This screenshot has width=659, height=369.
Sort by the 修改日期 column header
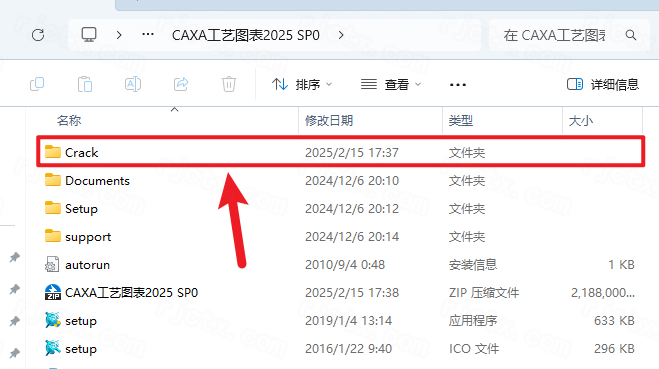click(329, 121)
